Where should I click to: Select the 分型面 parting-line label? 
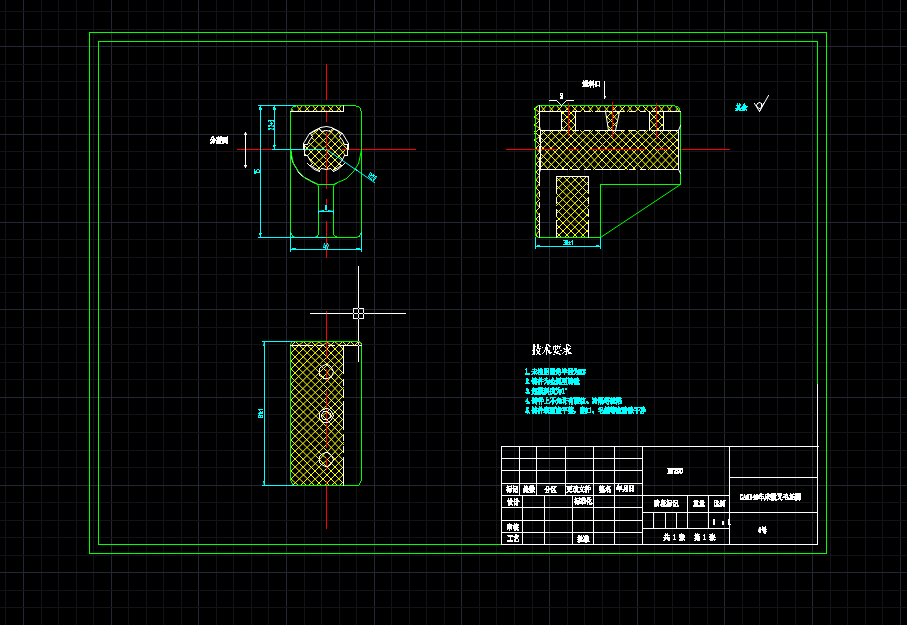(219, 140)
